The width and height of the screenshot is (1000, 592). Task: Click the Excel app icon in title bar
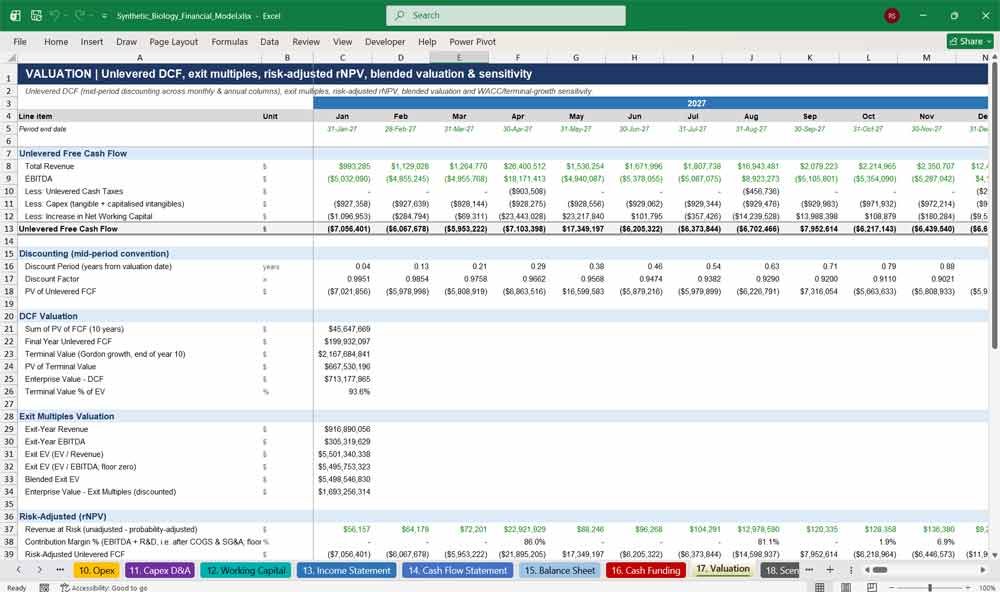pyautogui.click(x=15, y=15)
